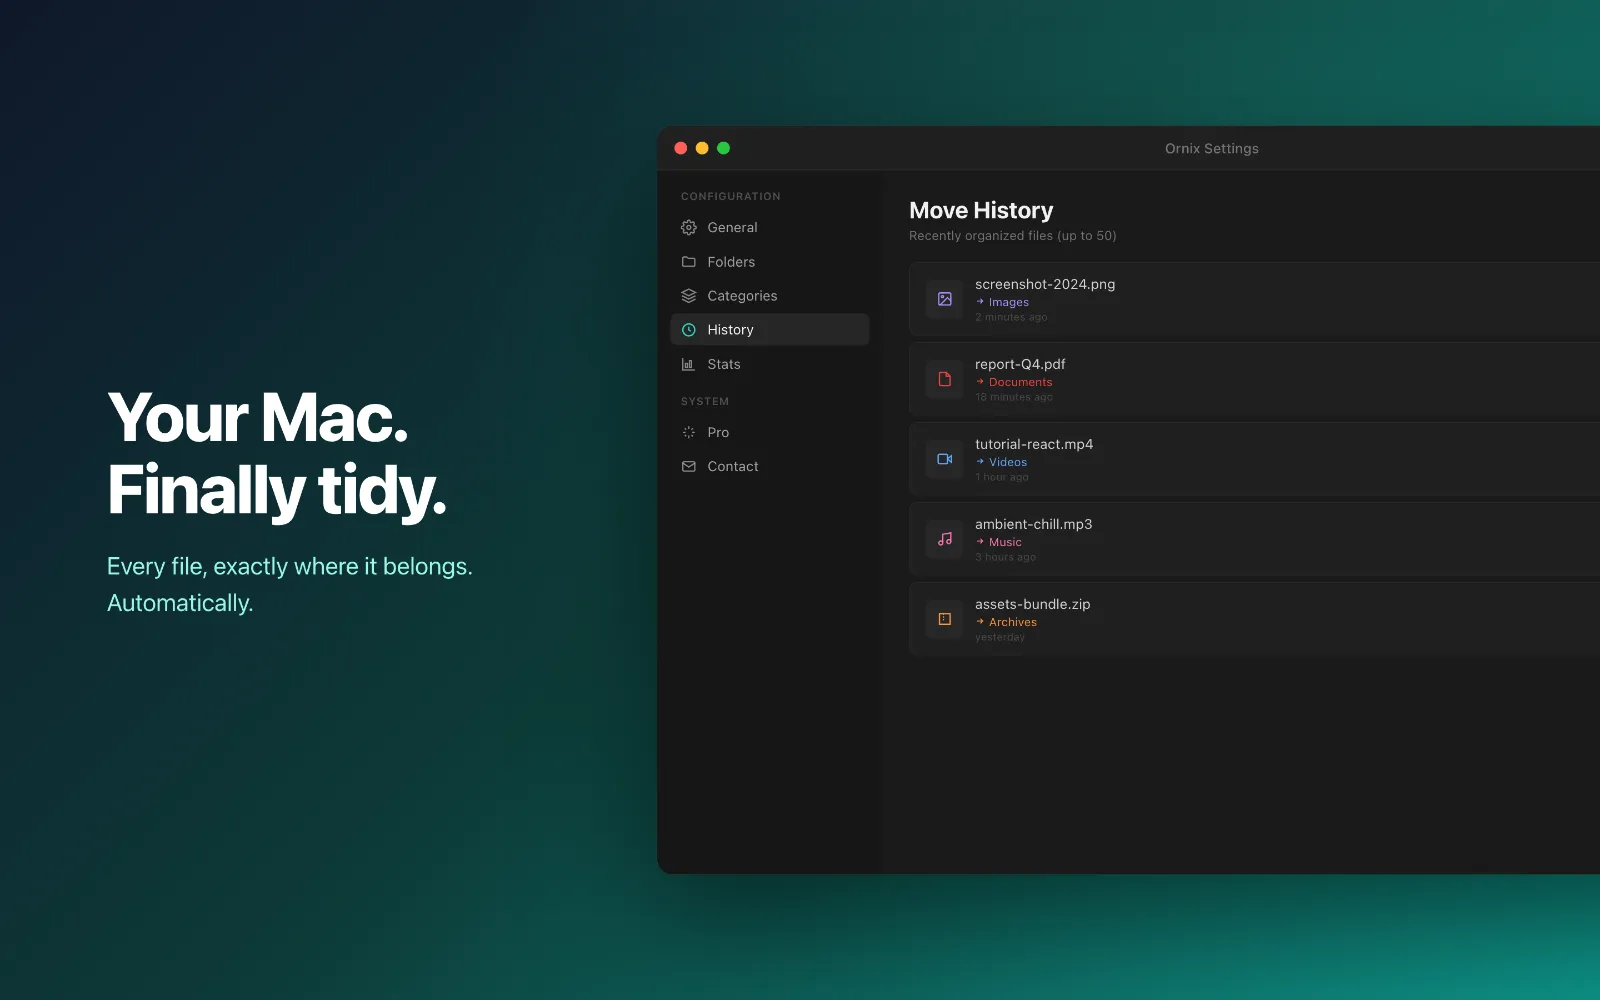Screen dimensions: 1600x1000
Task: Click the Ornix Settings window title
Action: [x=1211, y=148]
